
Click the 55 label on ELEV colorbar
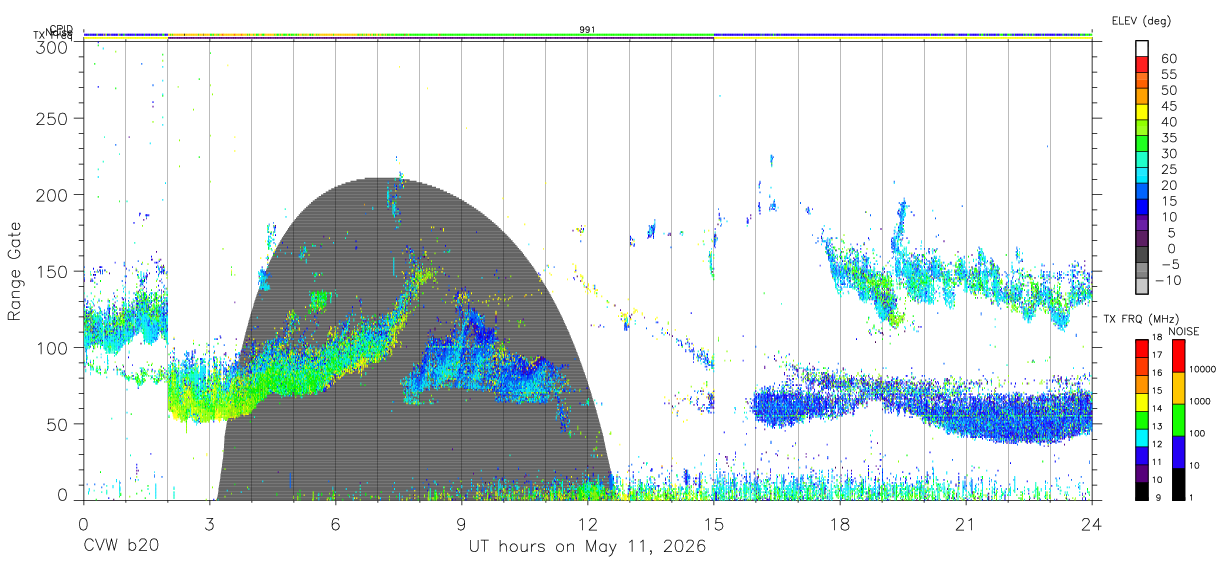[1168, 75]
